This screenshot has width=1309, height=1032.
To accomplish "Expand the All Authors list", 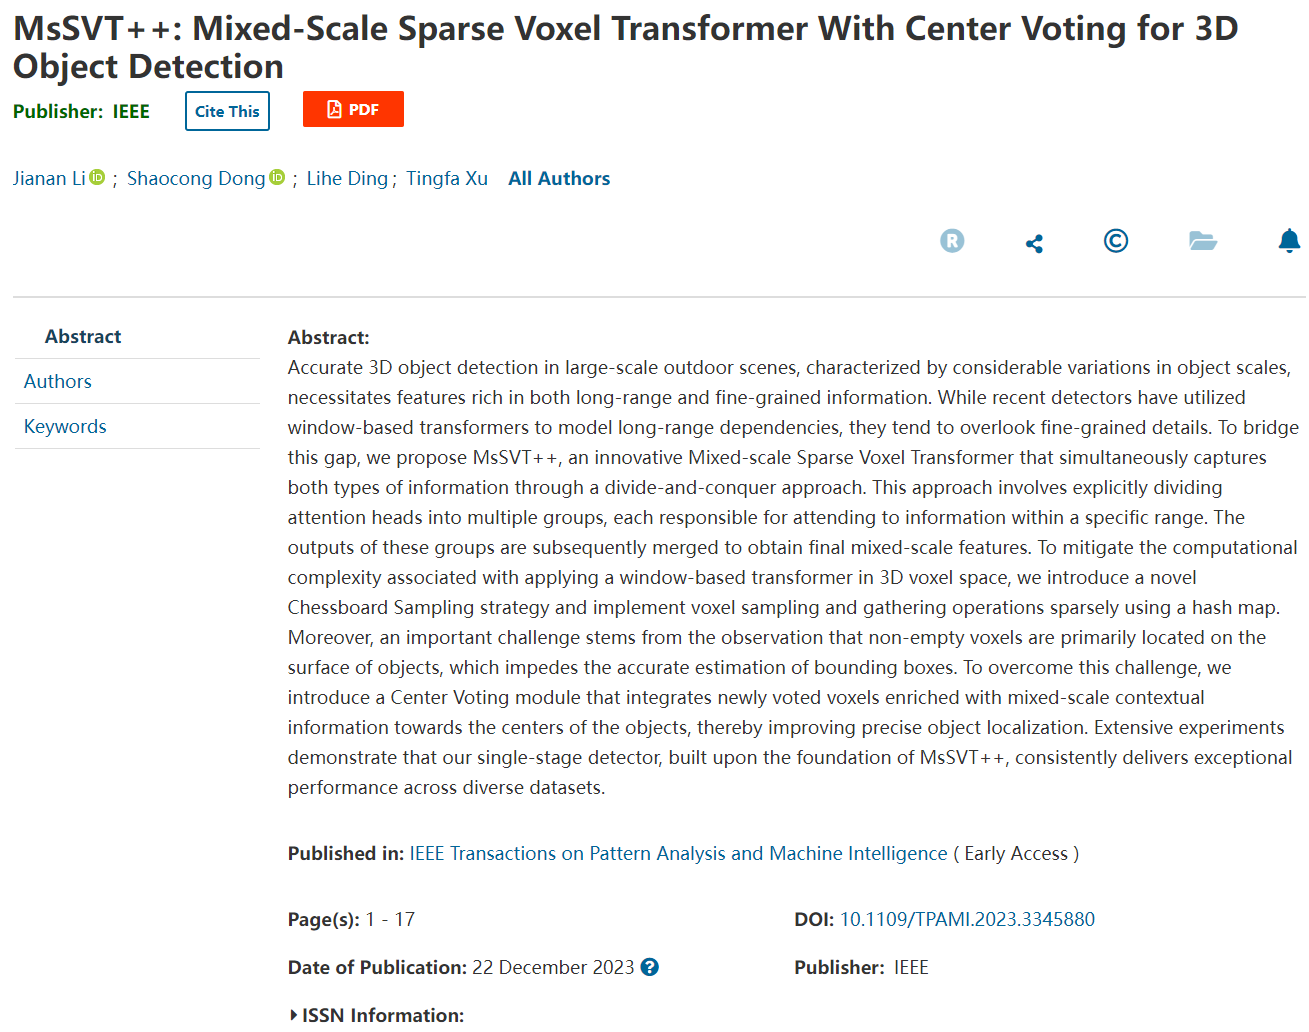I will click(559, 178).
